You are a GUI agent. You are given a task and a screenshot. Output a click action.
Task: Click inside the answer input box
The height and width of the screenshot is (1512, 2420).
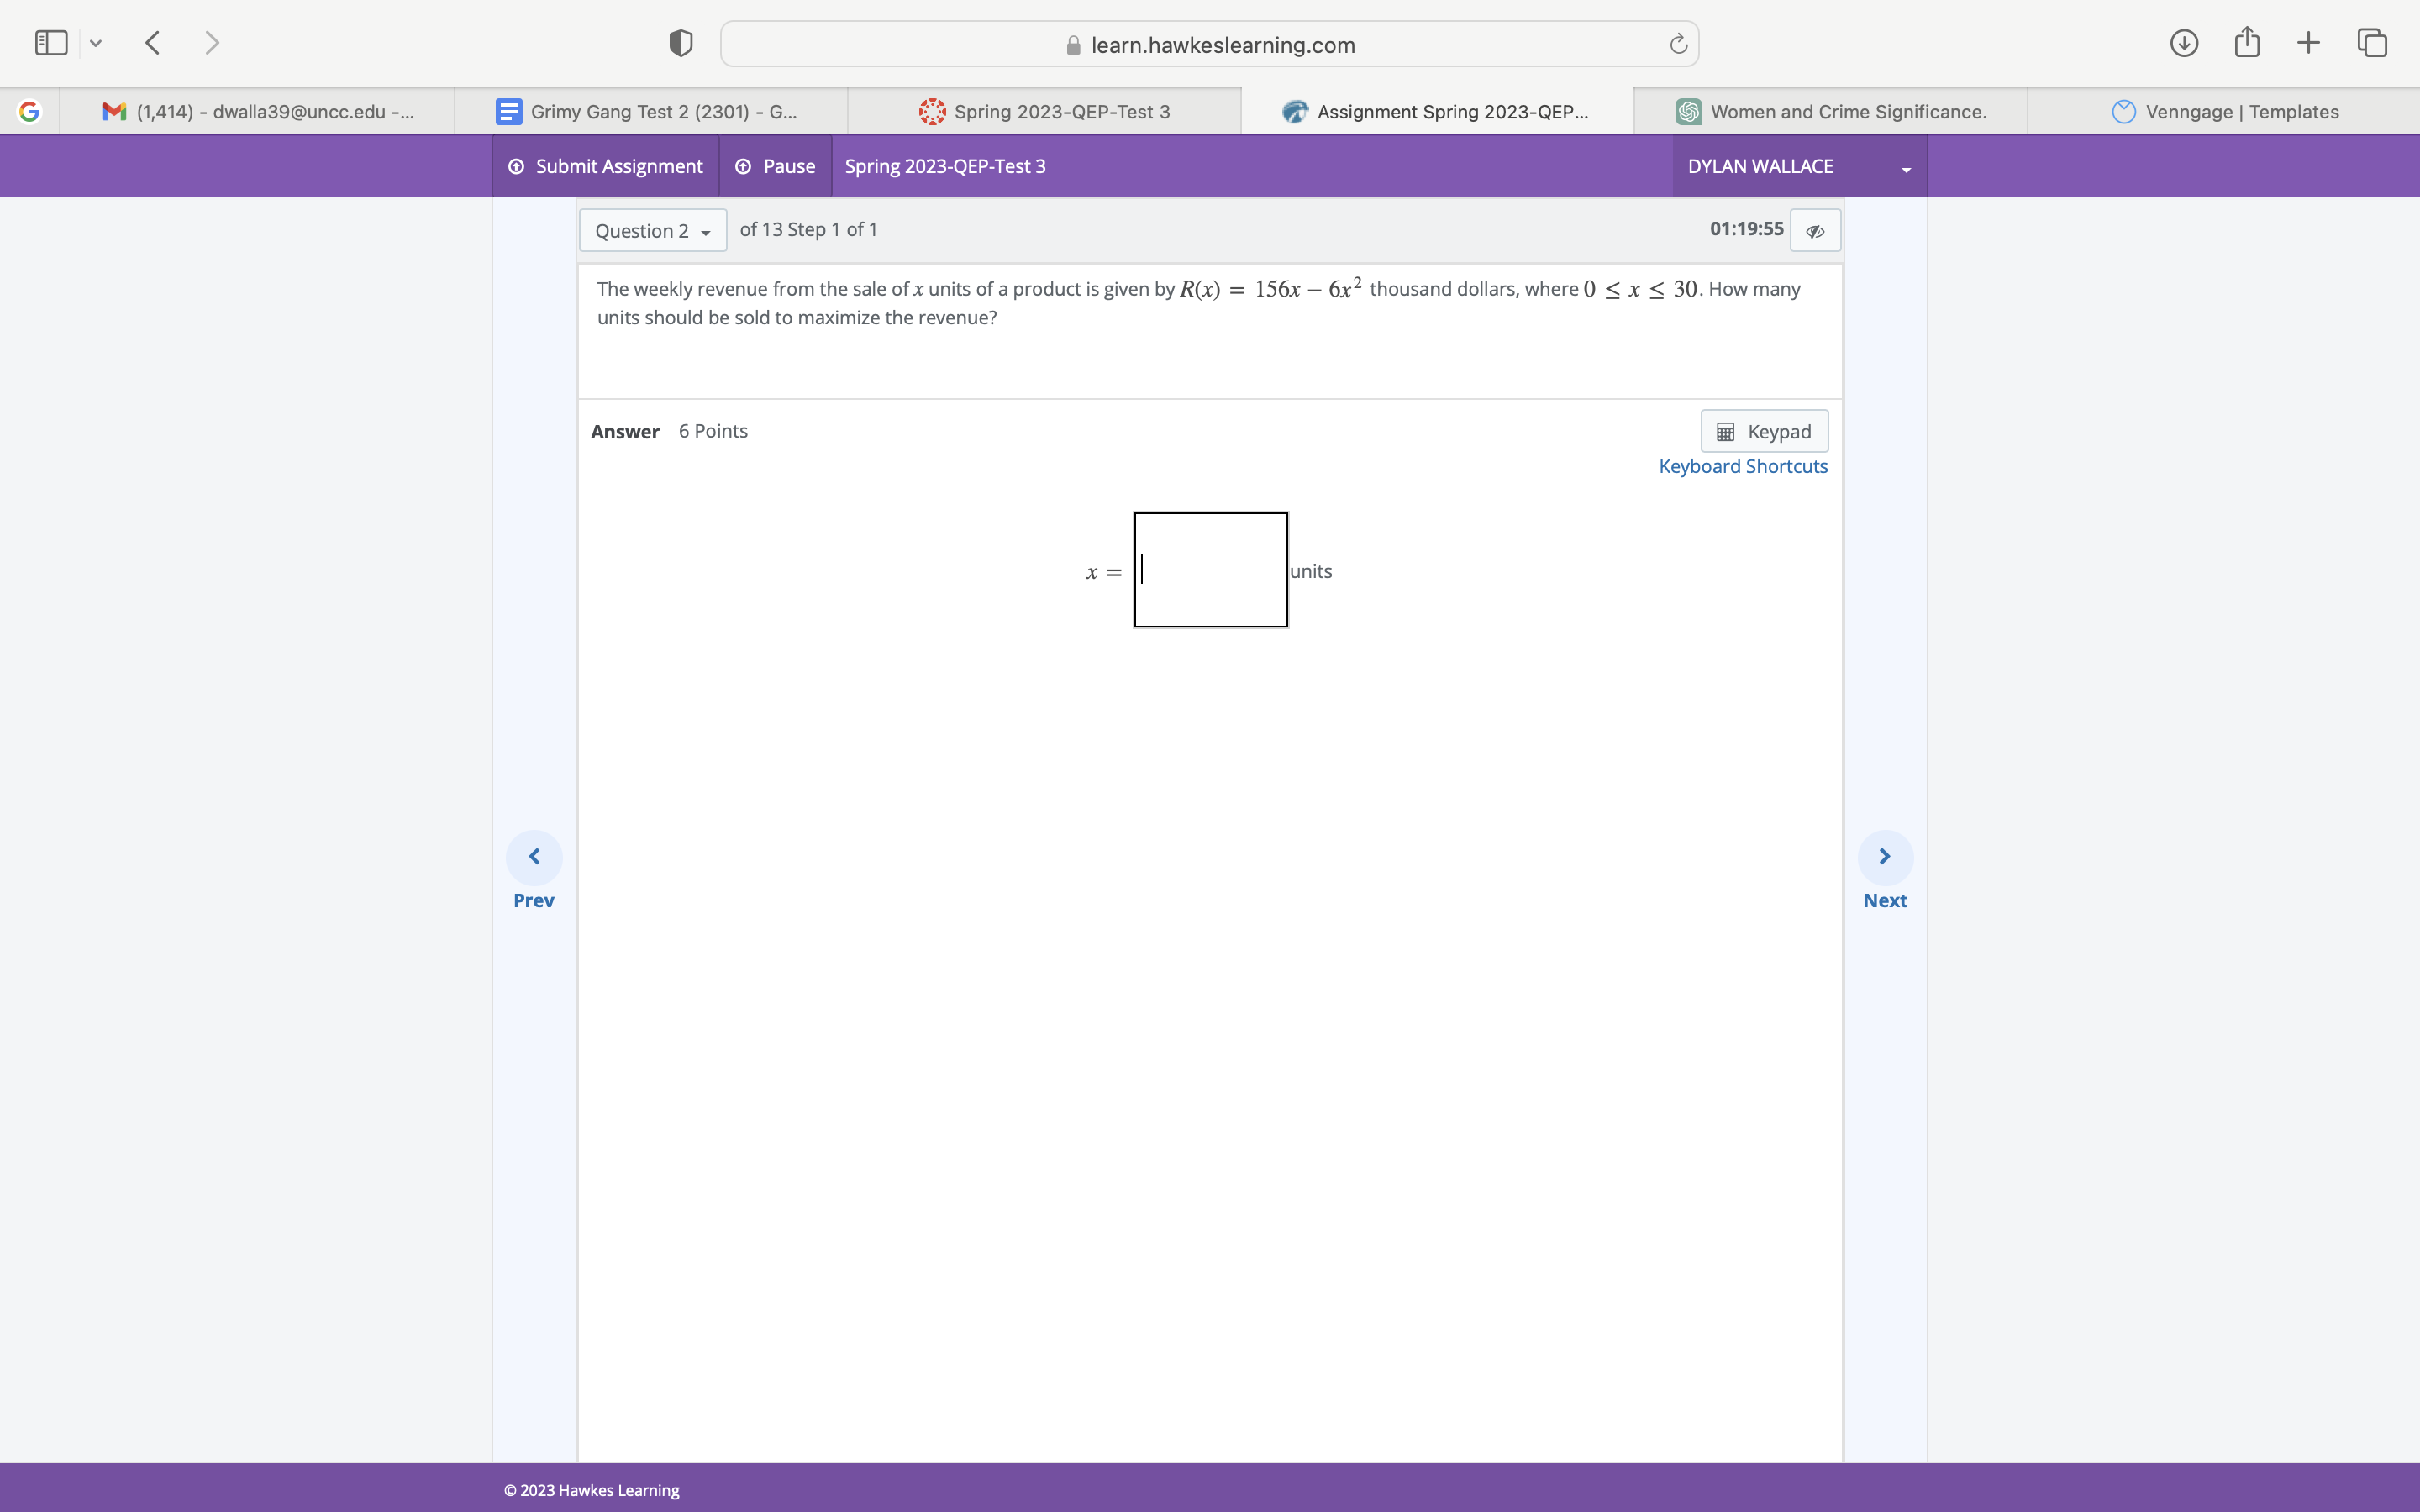(x=1209, y=570)
